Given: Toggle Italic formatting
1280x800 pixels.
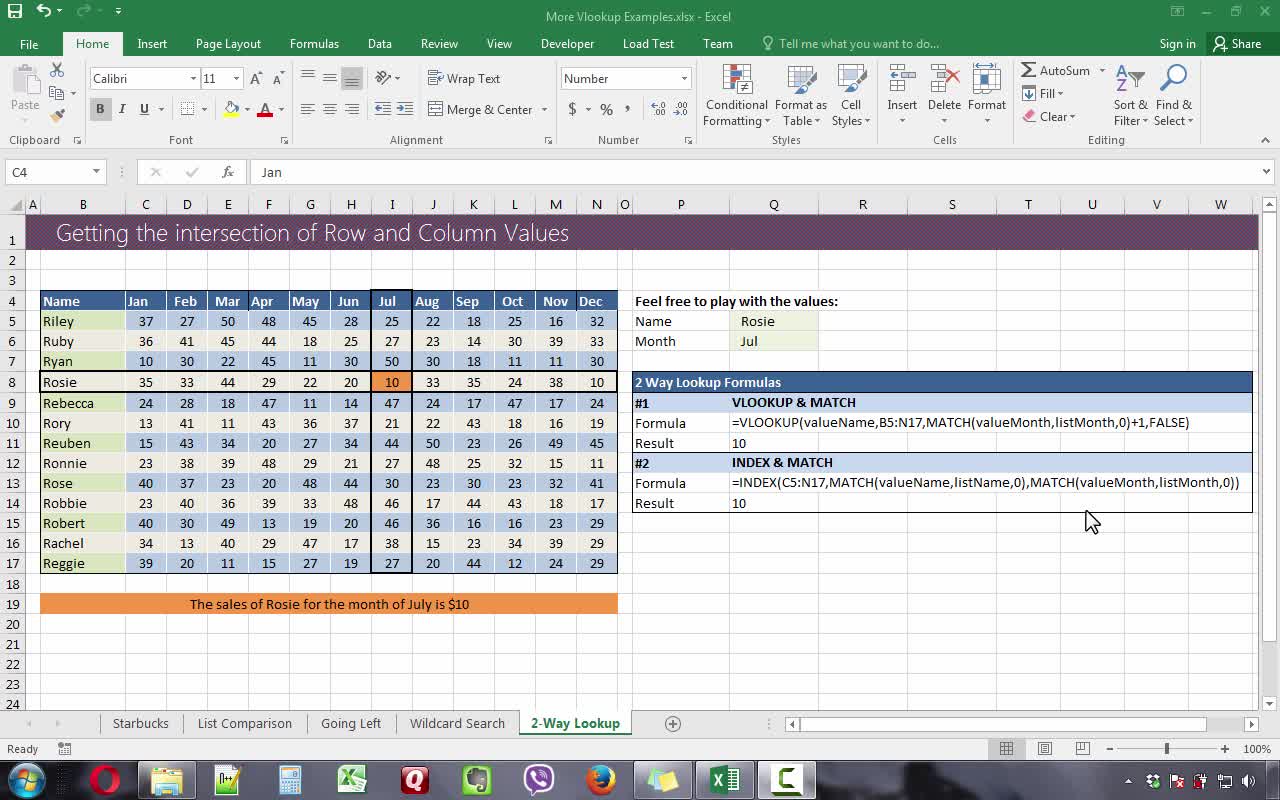Looking at the screenshot, I should 122,109.
